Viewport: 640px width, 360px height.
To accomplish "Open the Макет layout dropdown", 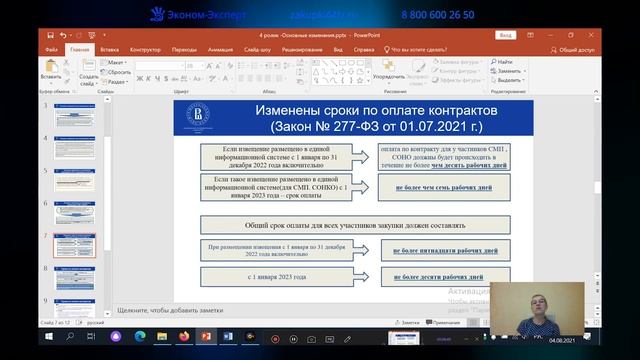I will tap(114, 62).
